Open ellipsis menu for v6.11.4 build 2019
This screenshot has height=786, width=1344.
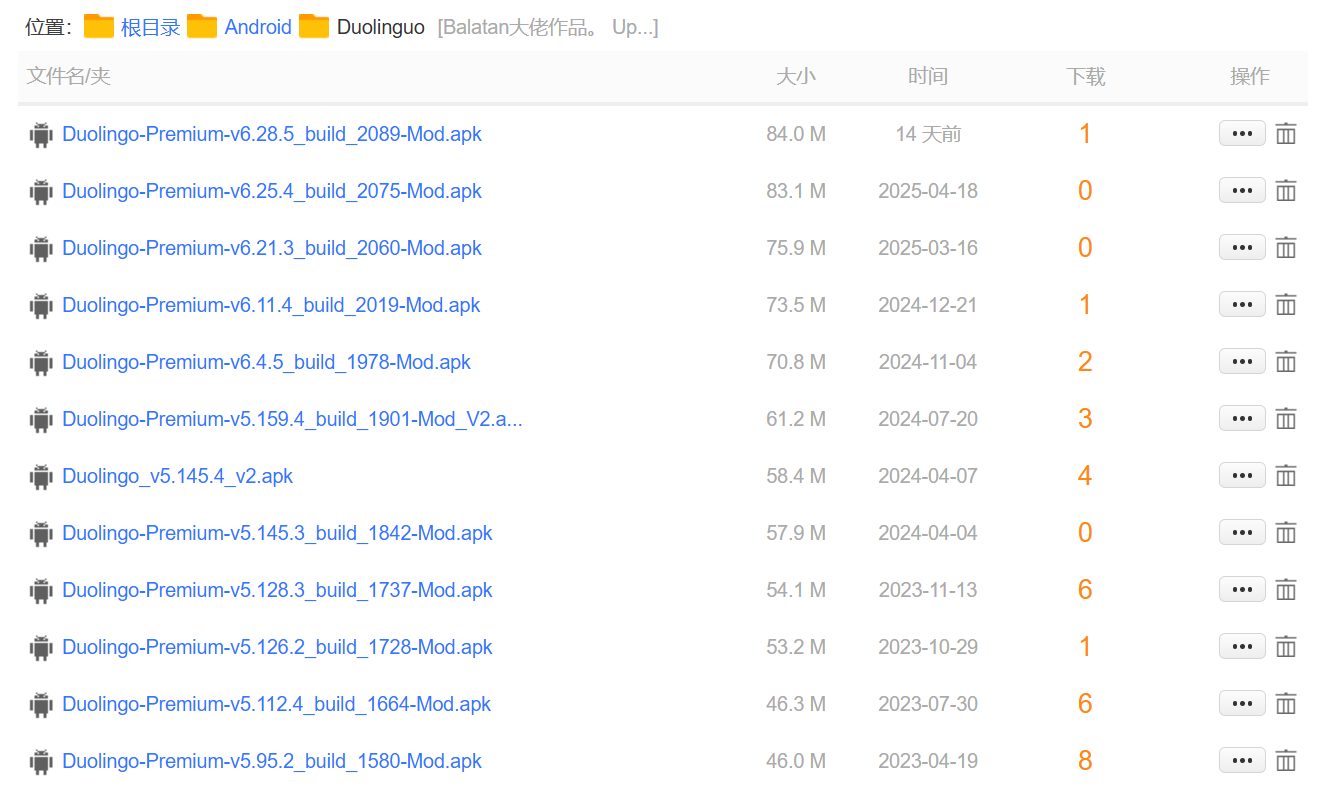[1242, 304]
